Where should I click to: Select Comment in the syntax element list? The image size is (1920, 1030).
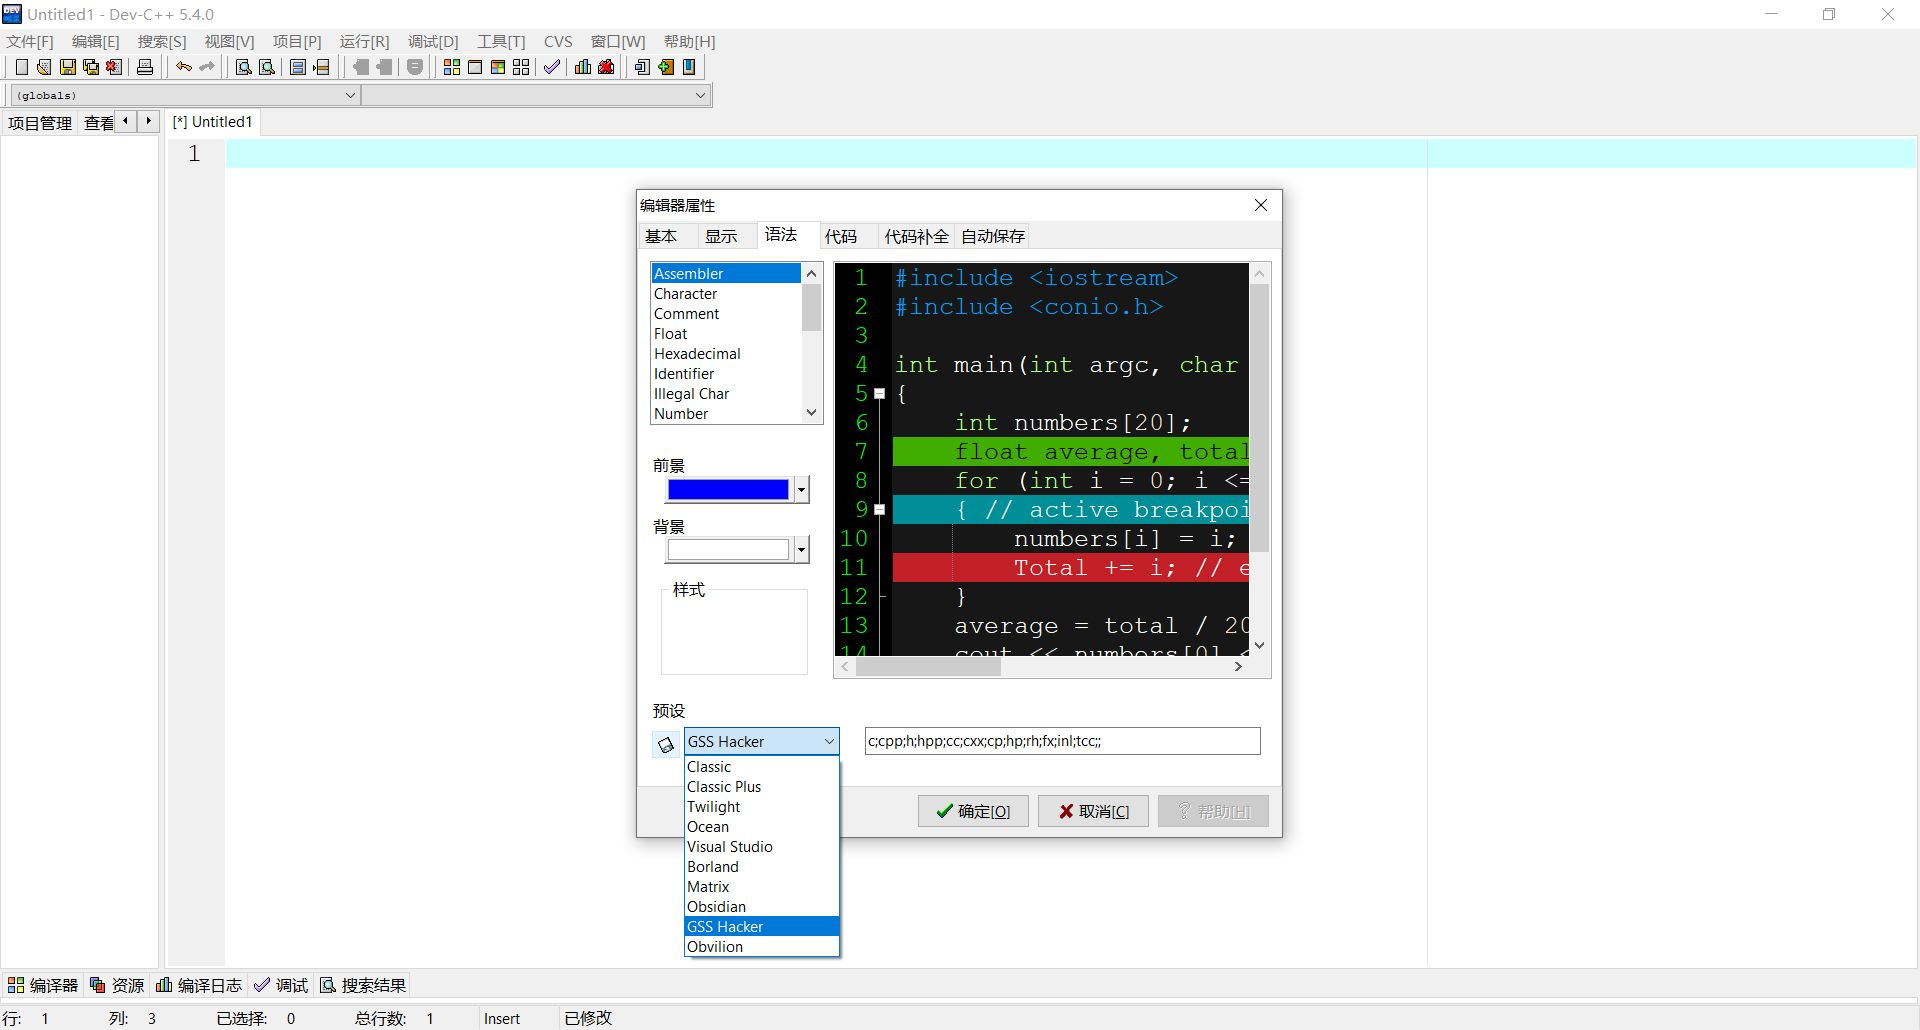(x=686, y=313)
